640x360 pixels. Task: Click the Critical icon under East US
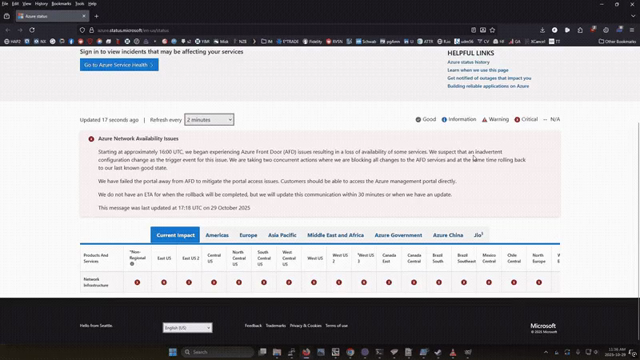164,282
